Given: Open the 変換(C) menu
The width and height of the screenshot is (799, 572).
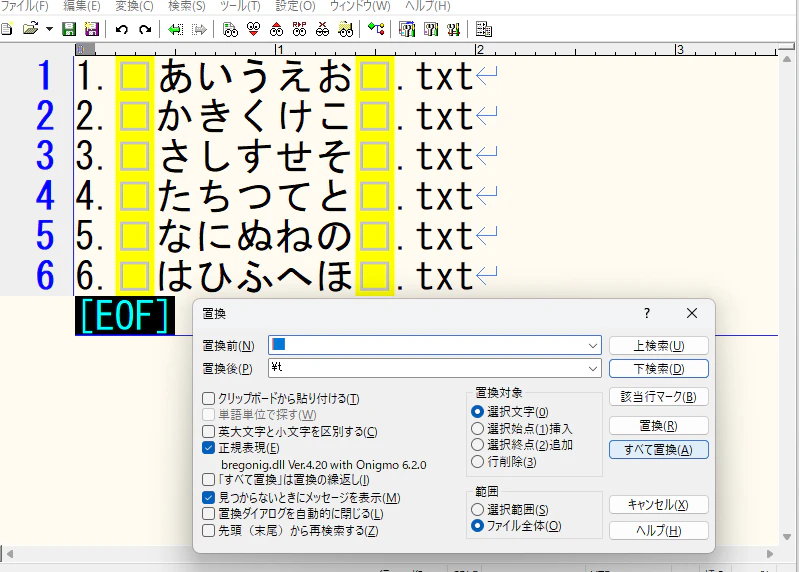Looking at the screenshot, I should (135, 6).
